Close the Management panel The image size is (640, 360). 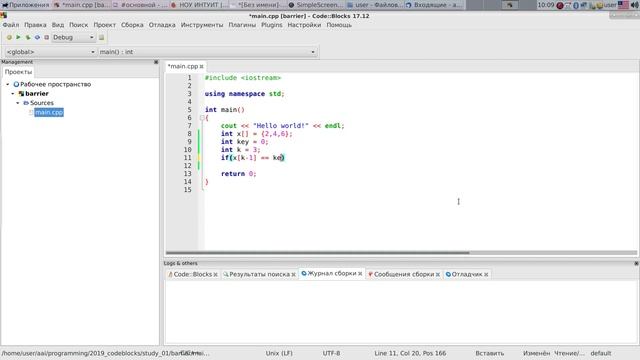(156, 62)
